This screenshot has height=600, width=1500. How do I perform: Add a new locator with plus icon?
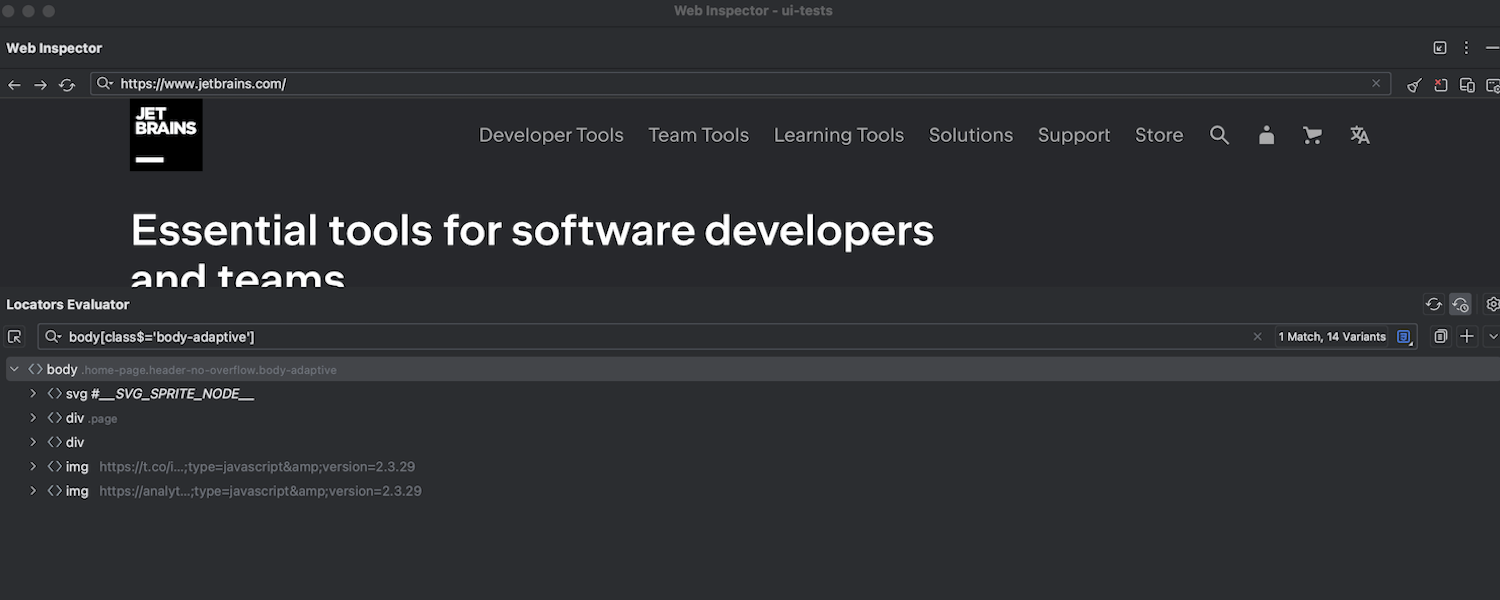1466,337
